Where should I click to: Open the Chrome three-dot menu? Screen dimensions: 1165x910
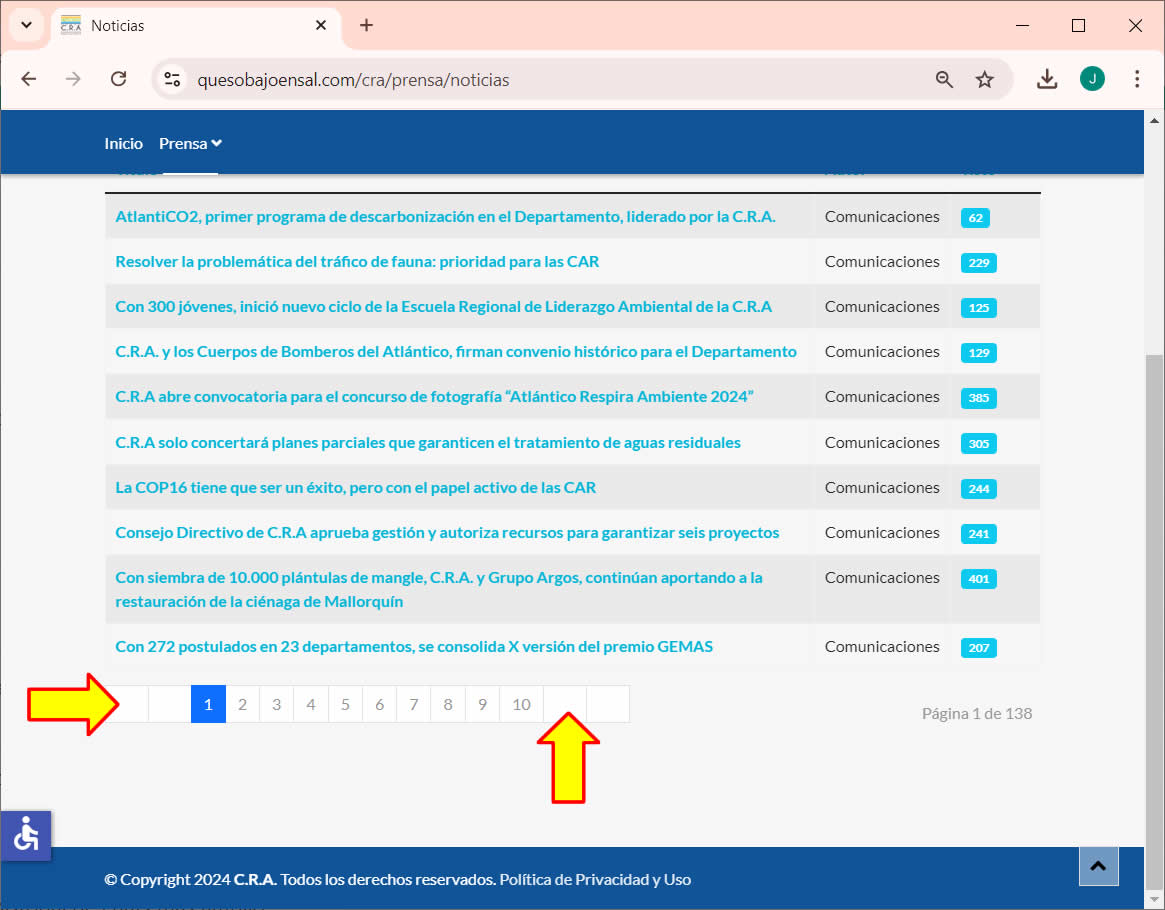(x=1137, y=79)
